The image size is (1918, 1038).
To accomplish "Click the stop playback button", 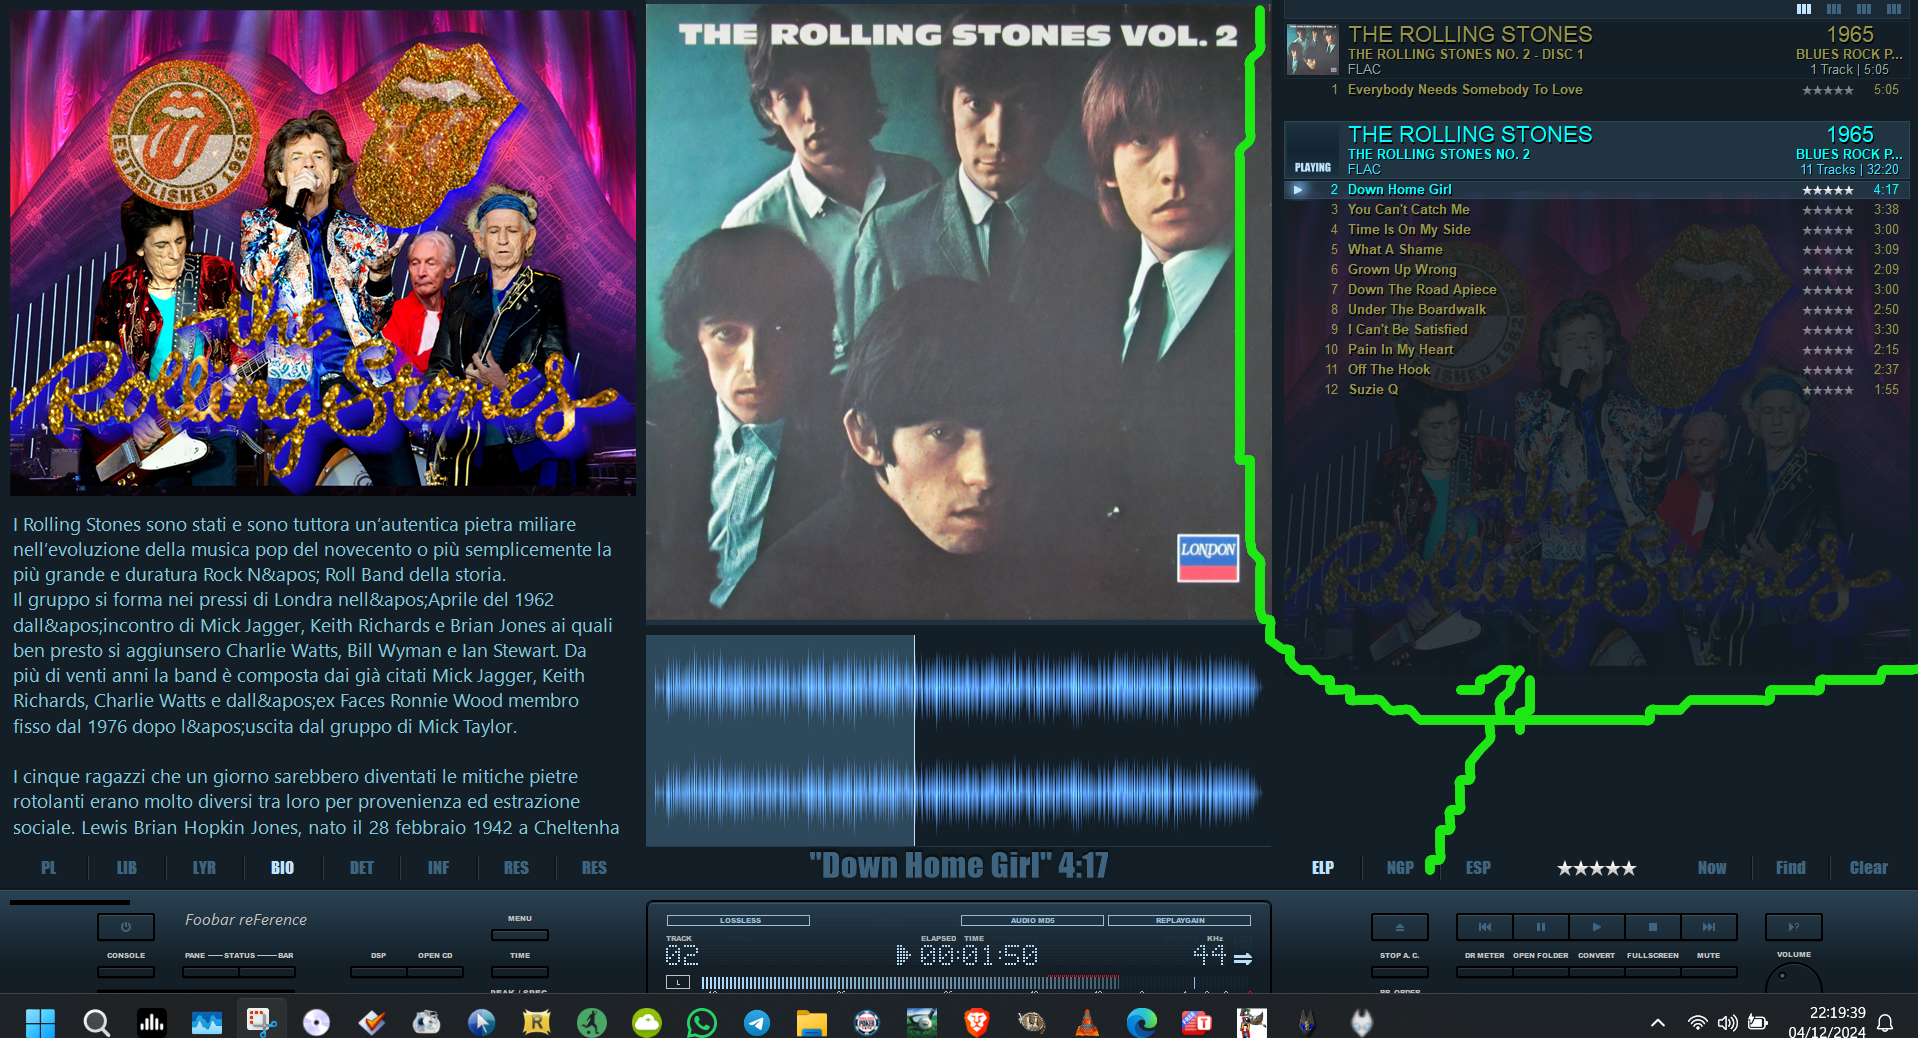I will coord(1652,927).
